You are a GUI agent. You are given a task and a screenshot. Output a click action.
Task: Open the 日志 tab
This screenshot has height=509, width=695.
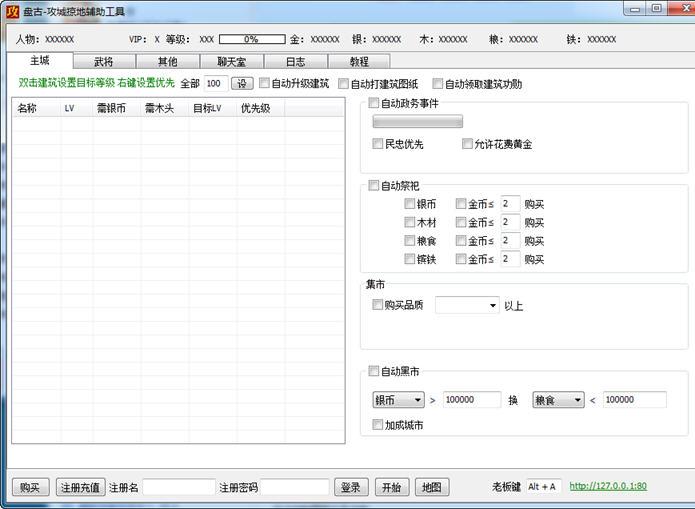[295, 62]
